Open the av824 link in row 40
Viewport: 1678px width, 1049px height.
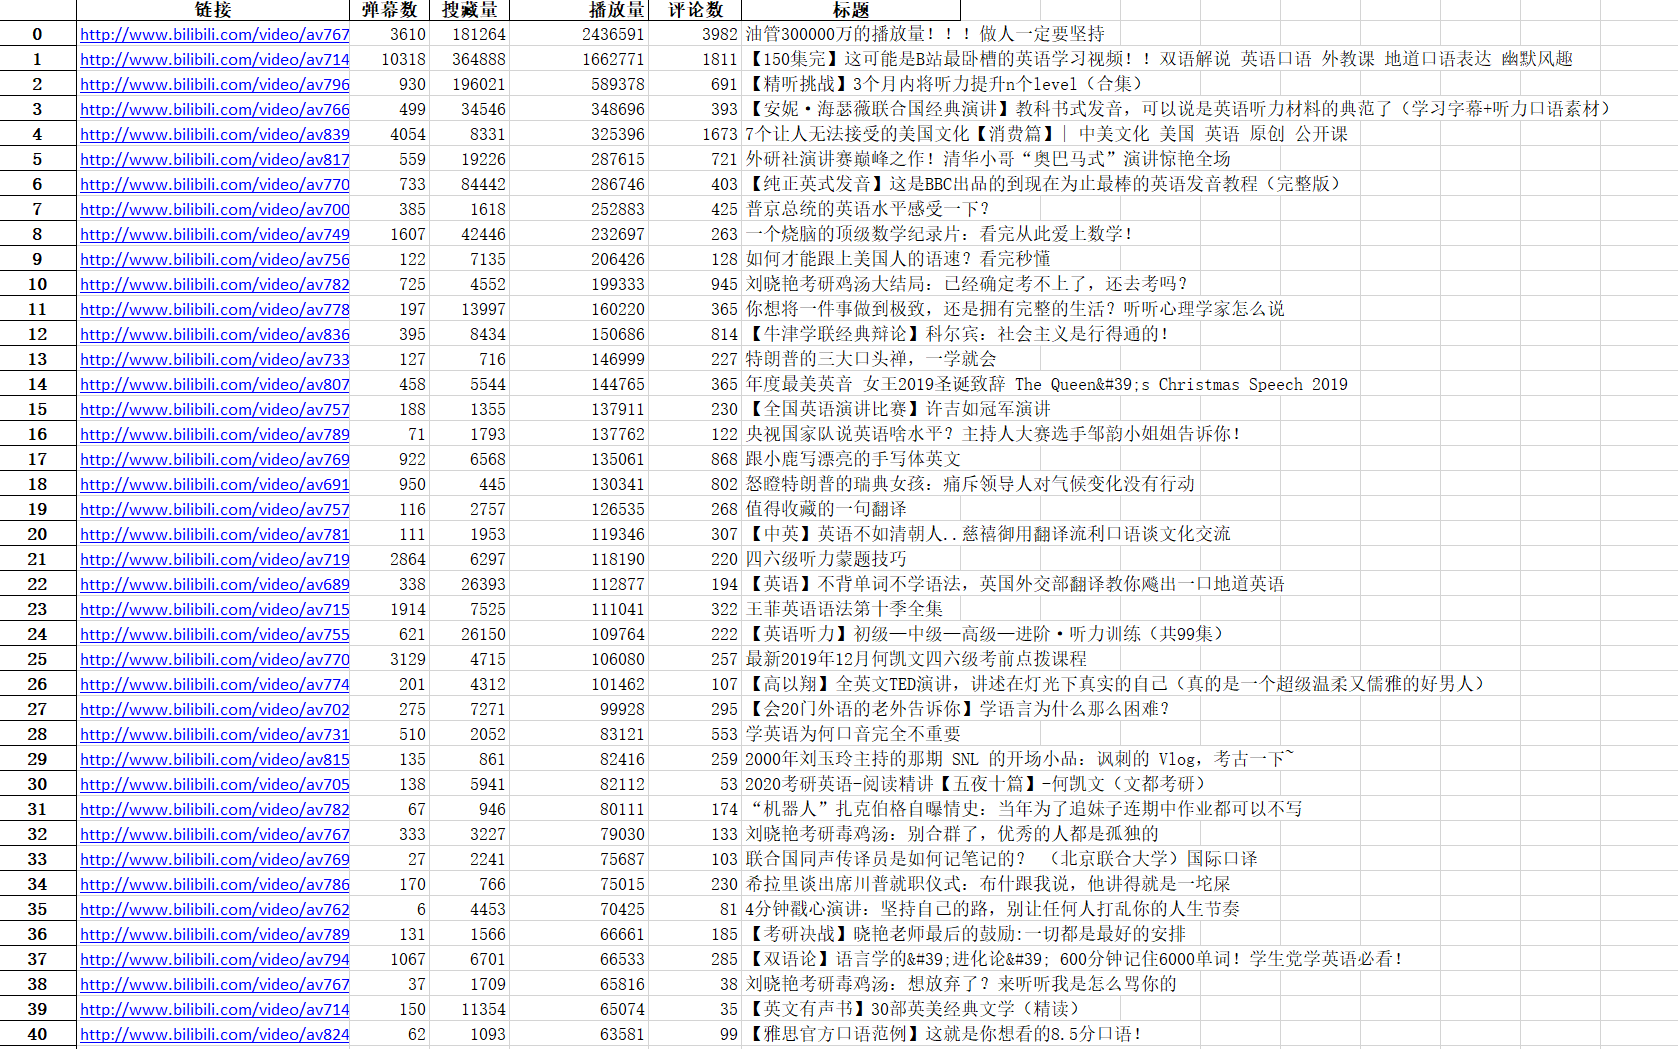[x=215, y=1034]
